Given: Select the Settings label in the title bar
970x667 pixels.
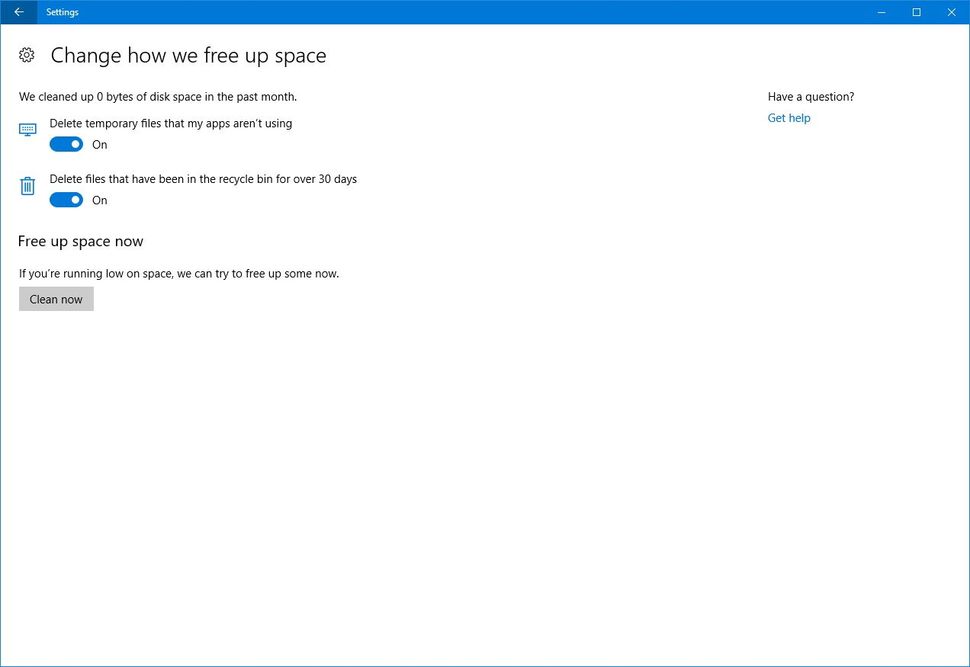Looking at the screenshot, I should [62, 12].
